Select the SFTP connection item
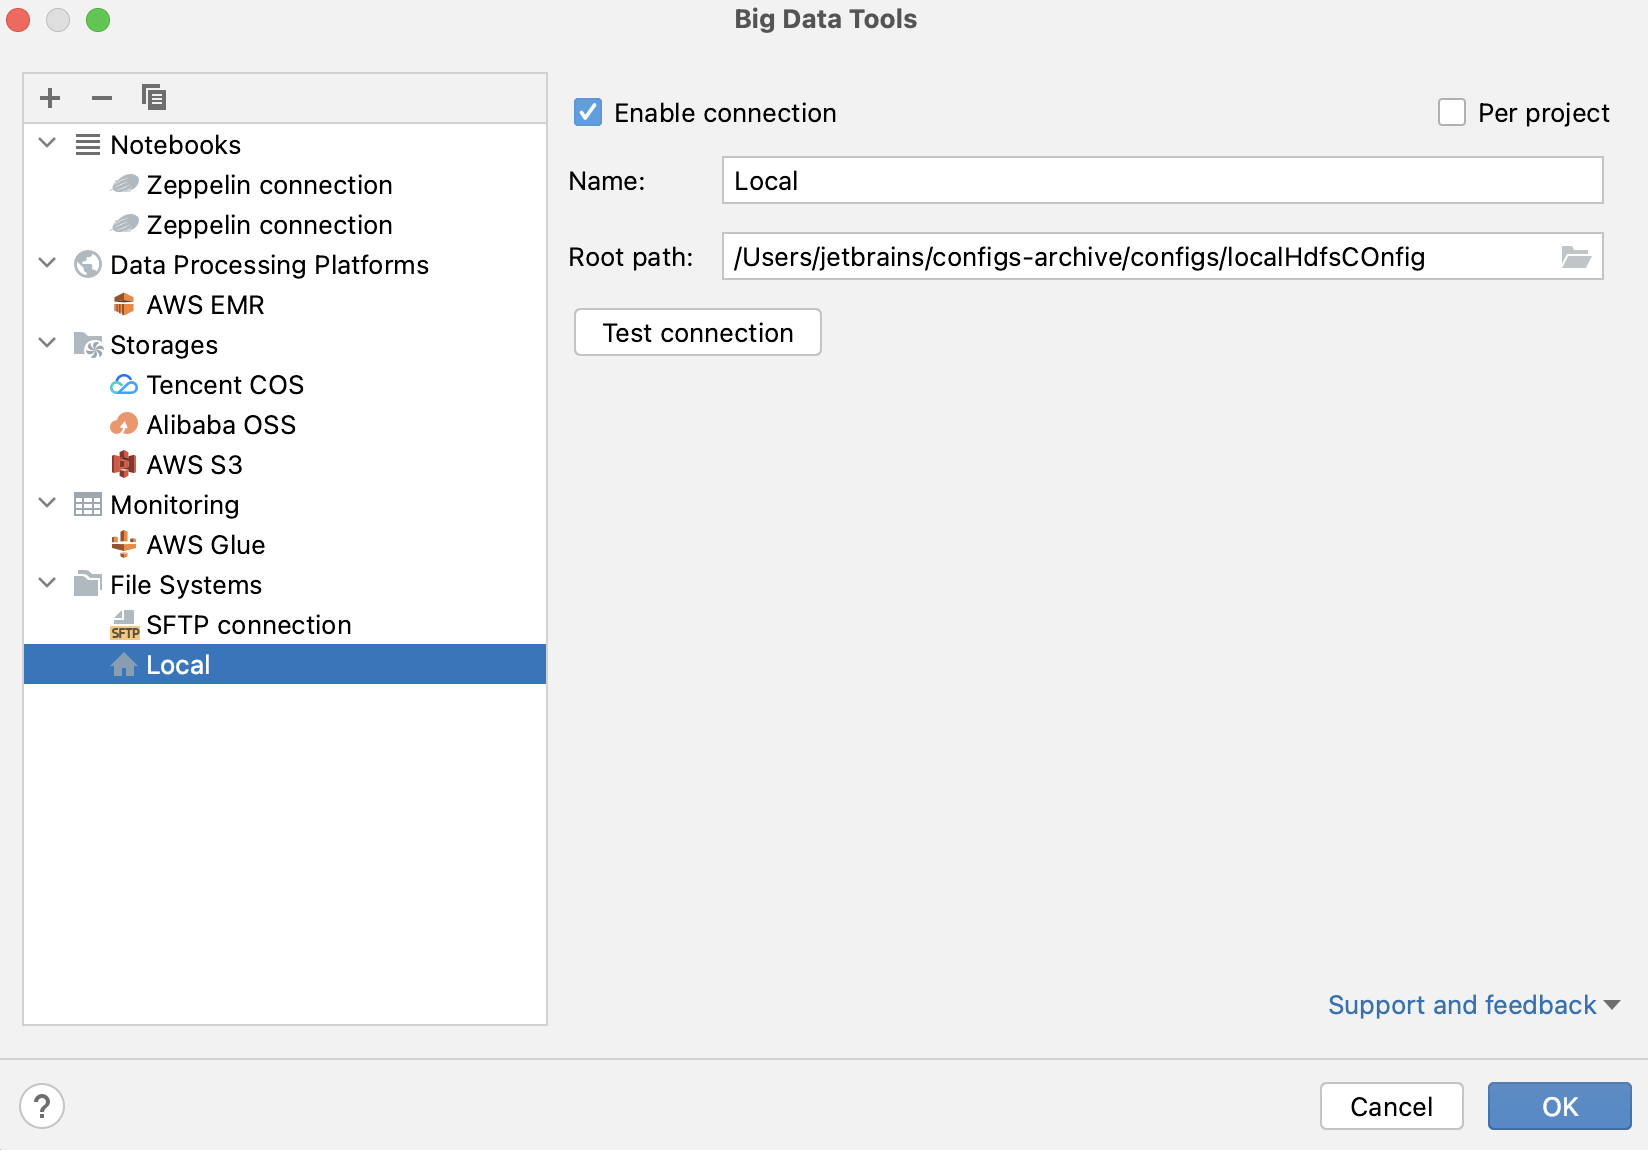 point(248,625)
